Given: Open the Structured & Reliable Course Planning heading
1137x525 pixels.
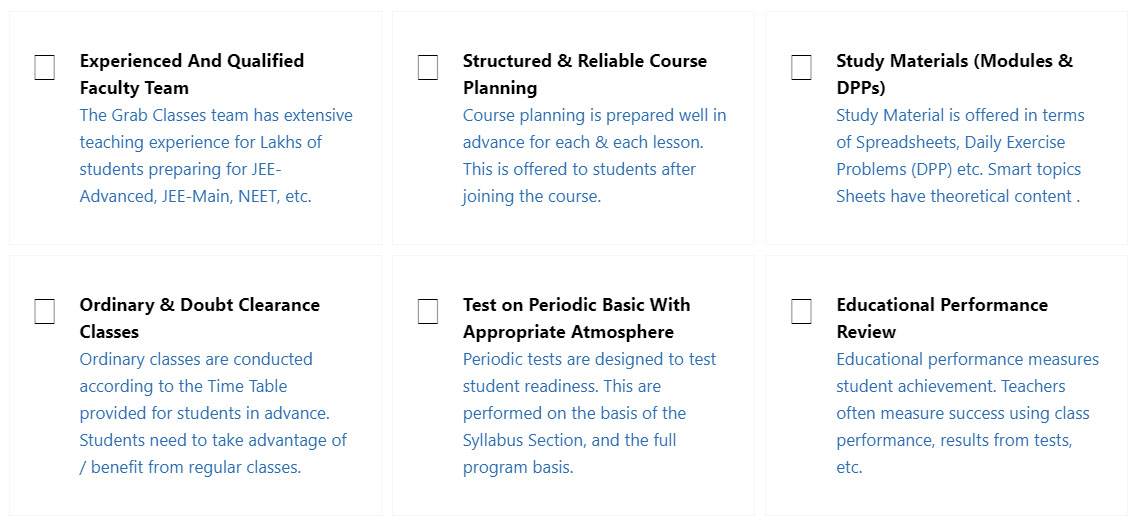Looking at the screenshot, I should point(584,74).
